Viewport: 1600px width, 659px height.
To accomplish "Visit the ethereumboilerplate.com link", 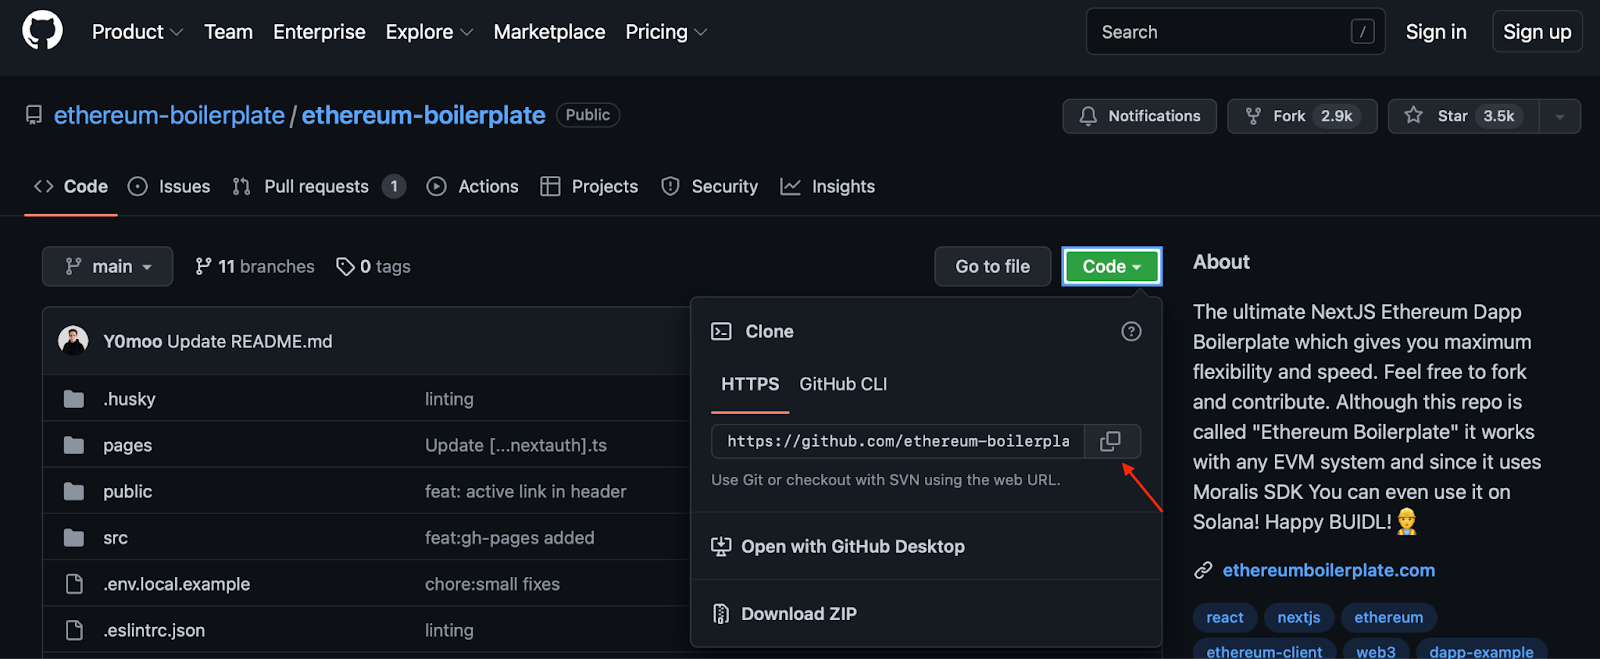I will click(1328, 570).
